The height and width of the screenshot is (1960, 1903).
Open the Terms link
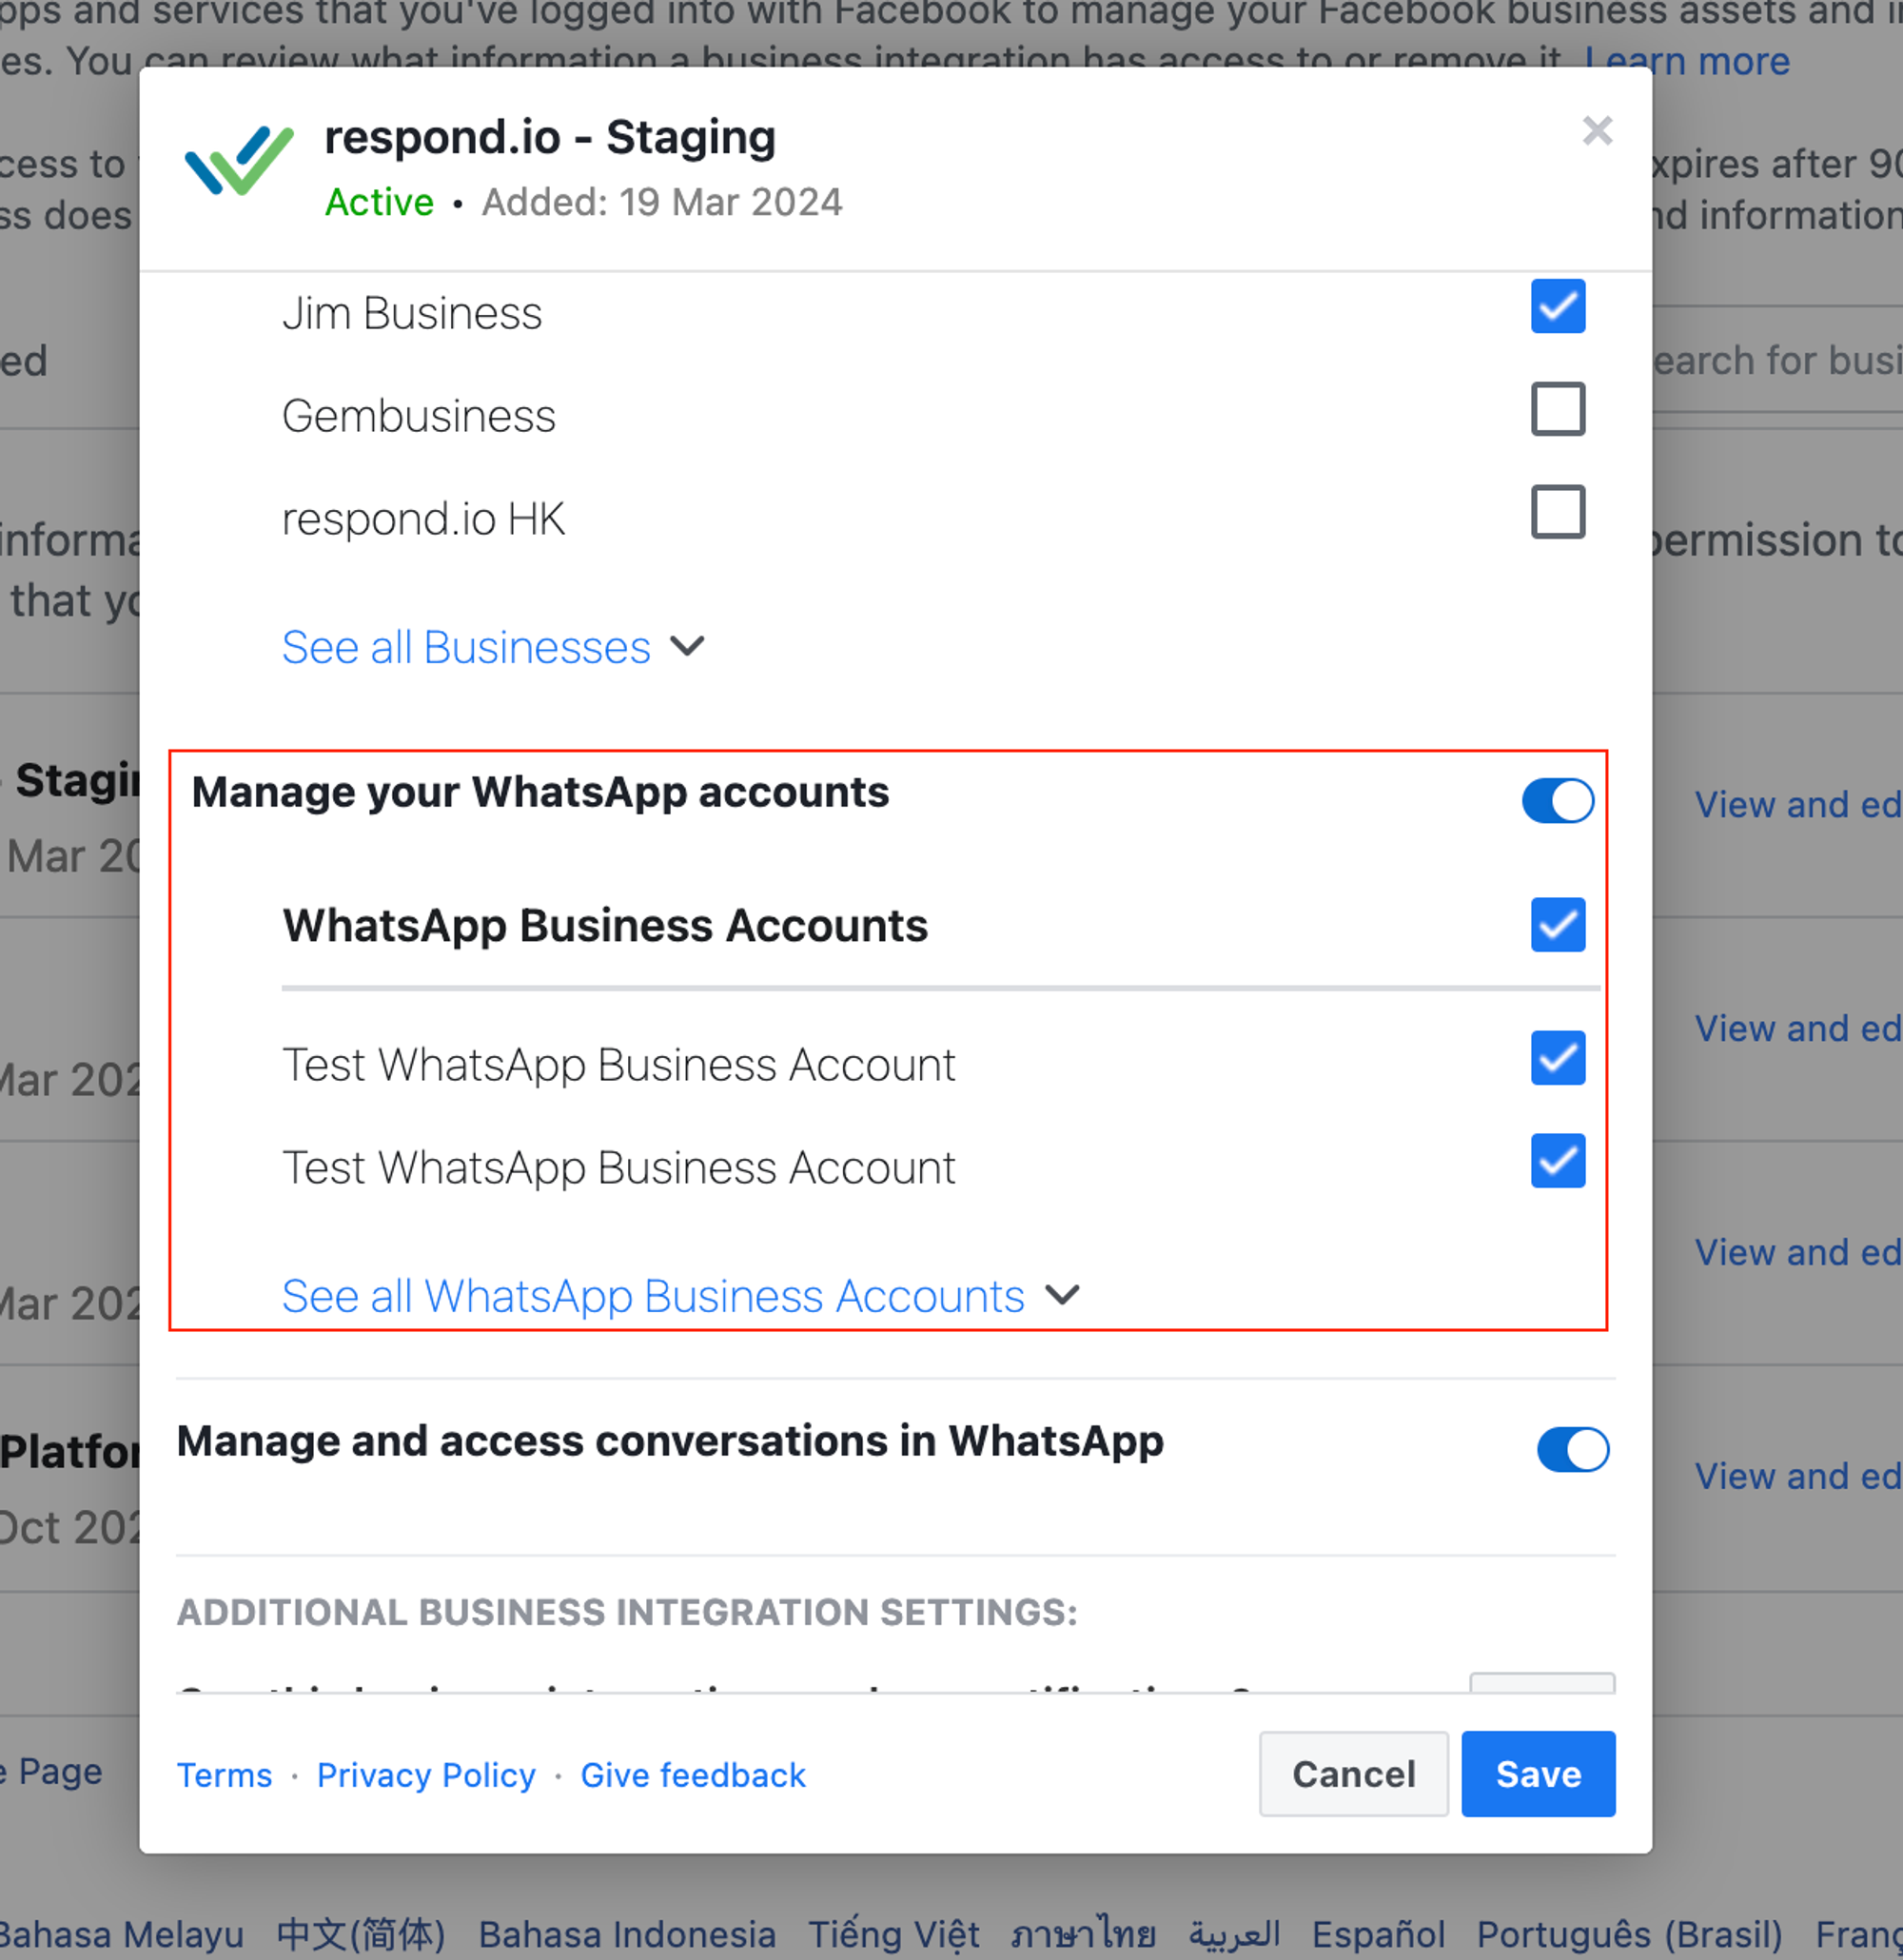pyautogui.click(x=224, y=1775)
